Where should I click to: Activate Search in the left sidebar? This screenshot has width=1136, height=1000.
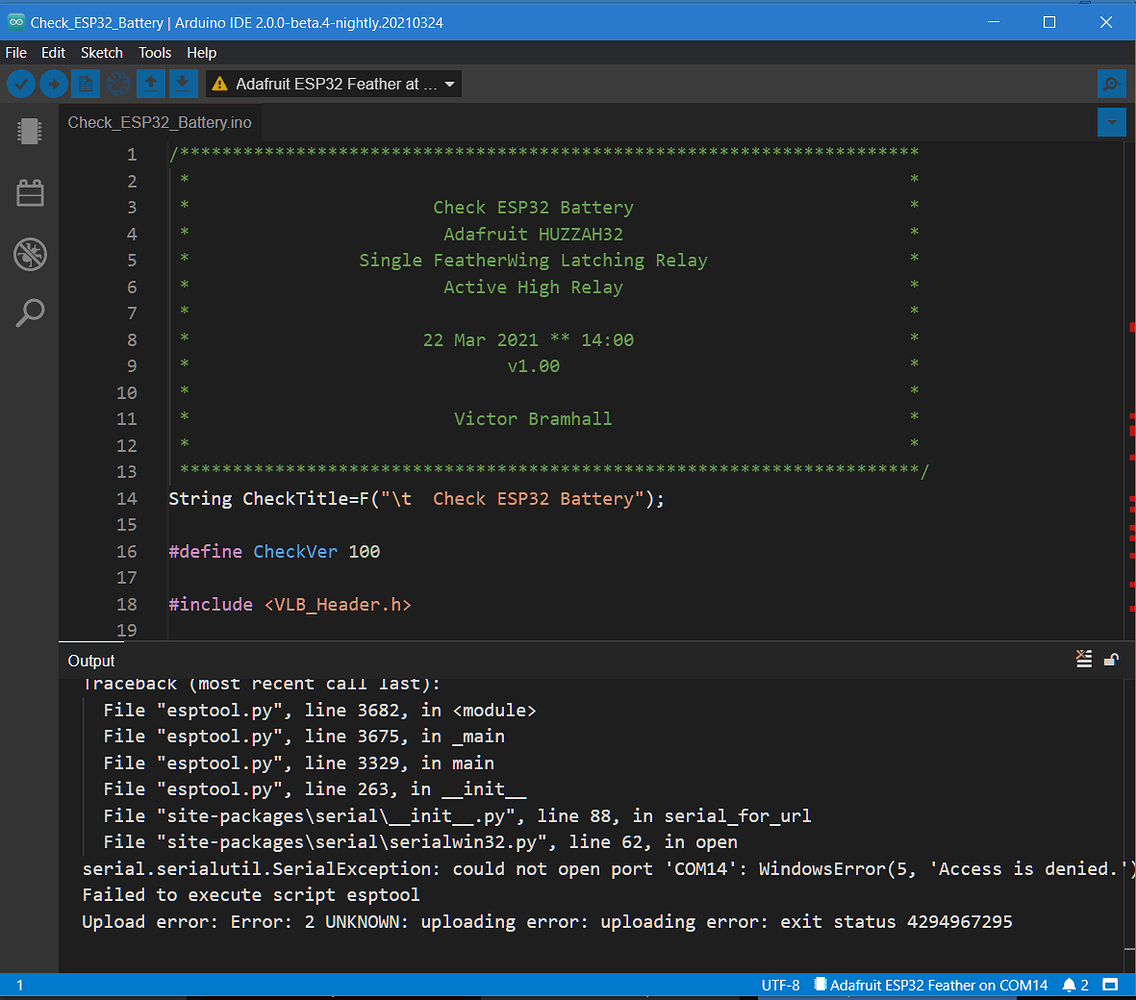coord(29,313)
